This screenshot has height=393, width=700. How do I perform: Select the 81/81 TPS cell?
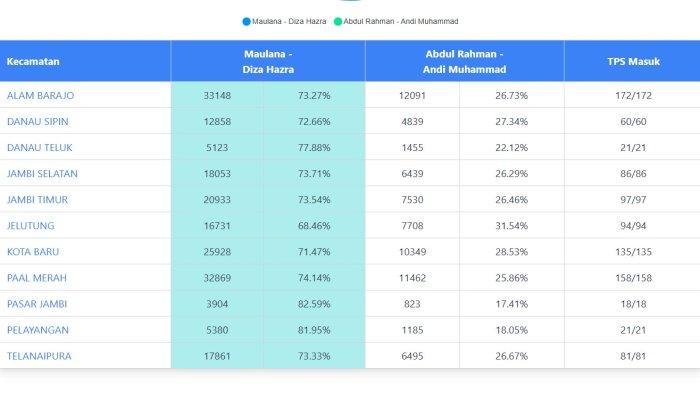633,356
